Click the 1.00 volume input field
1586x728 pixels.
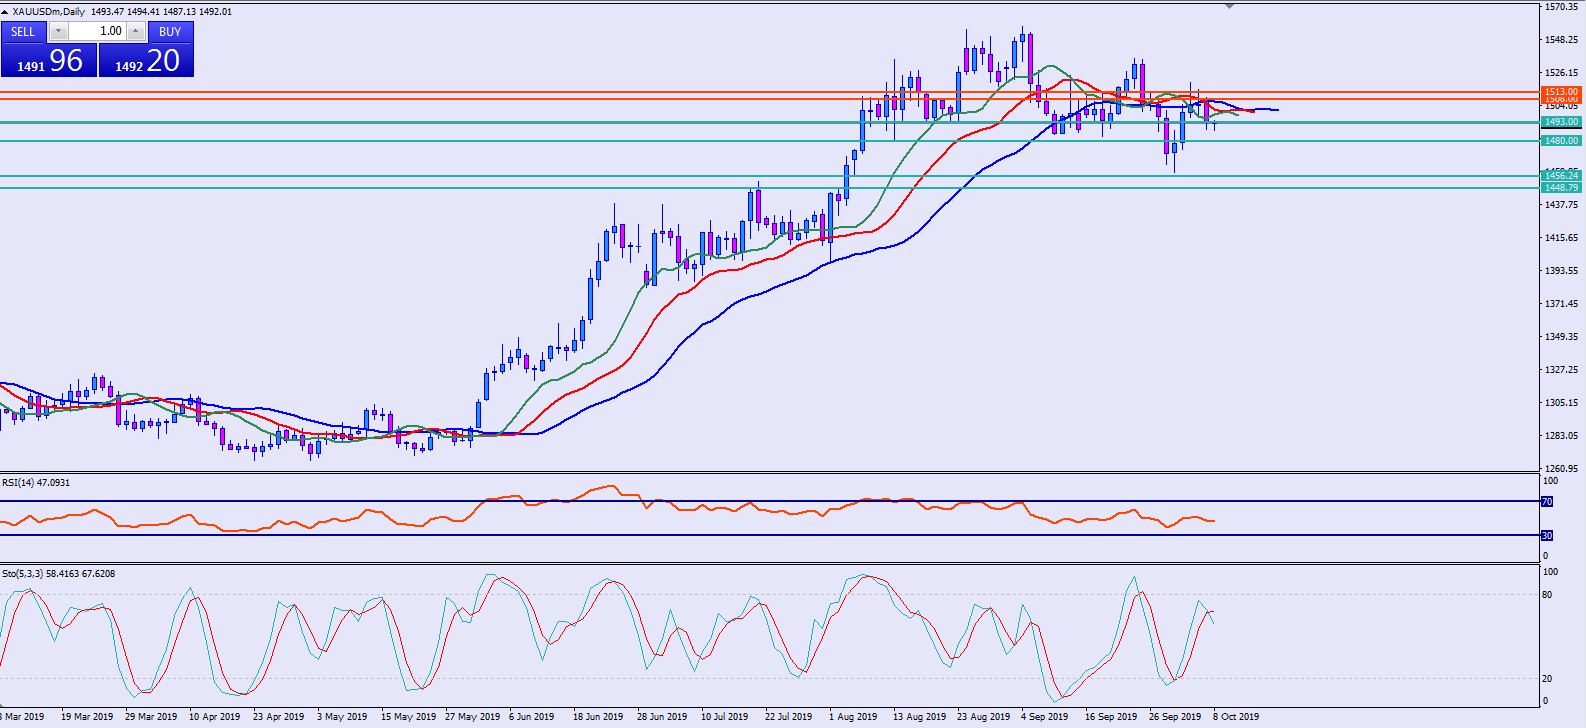(x=96, y=32)
